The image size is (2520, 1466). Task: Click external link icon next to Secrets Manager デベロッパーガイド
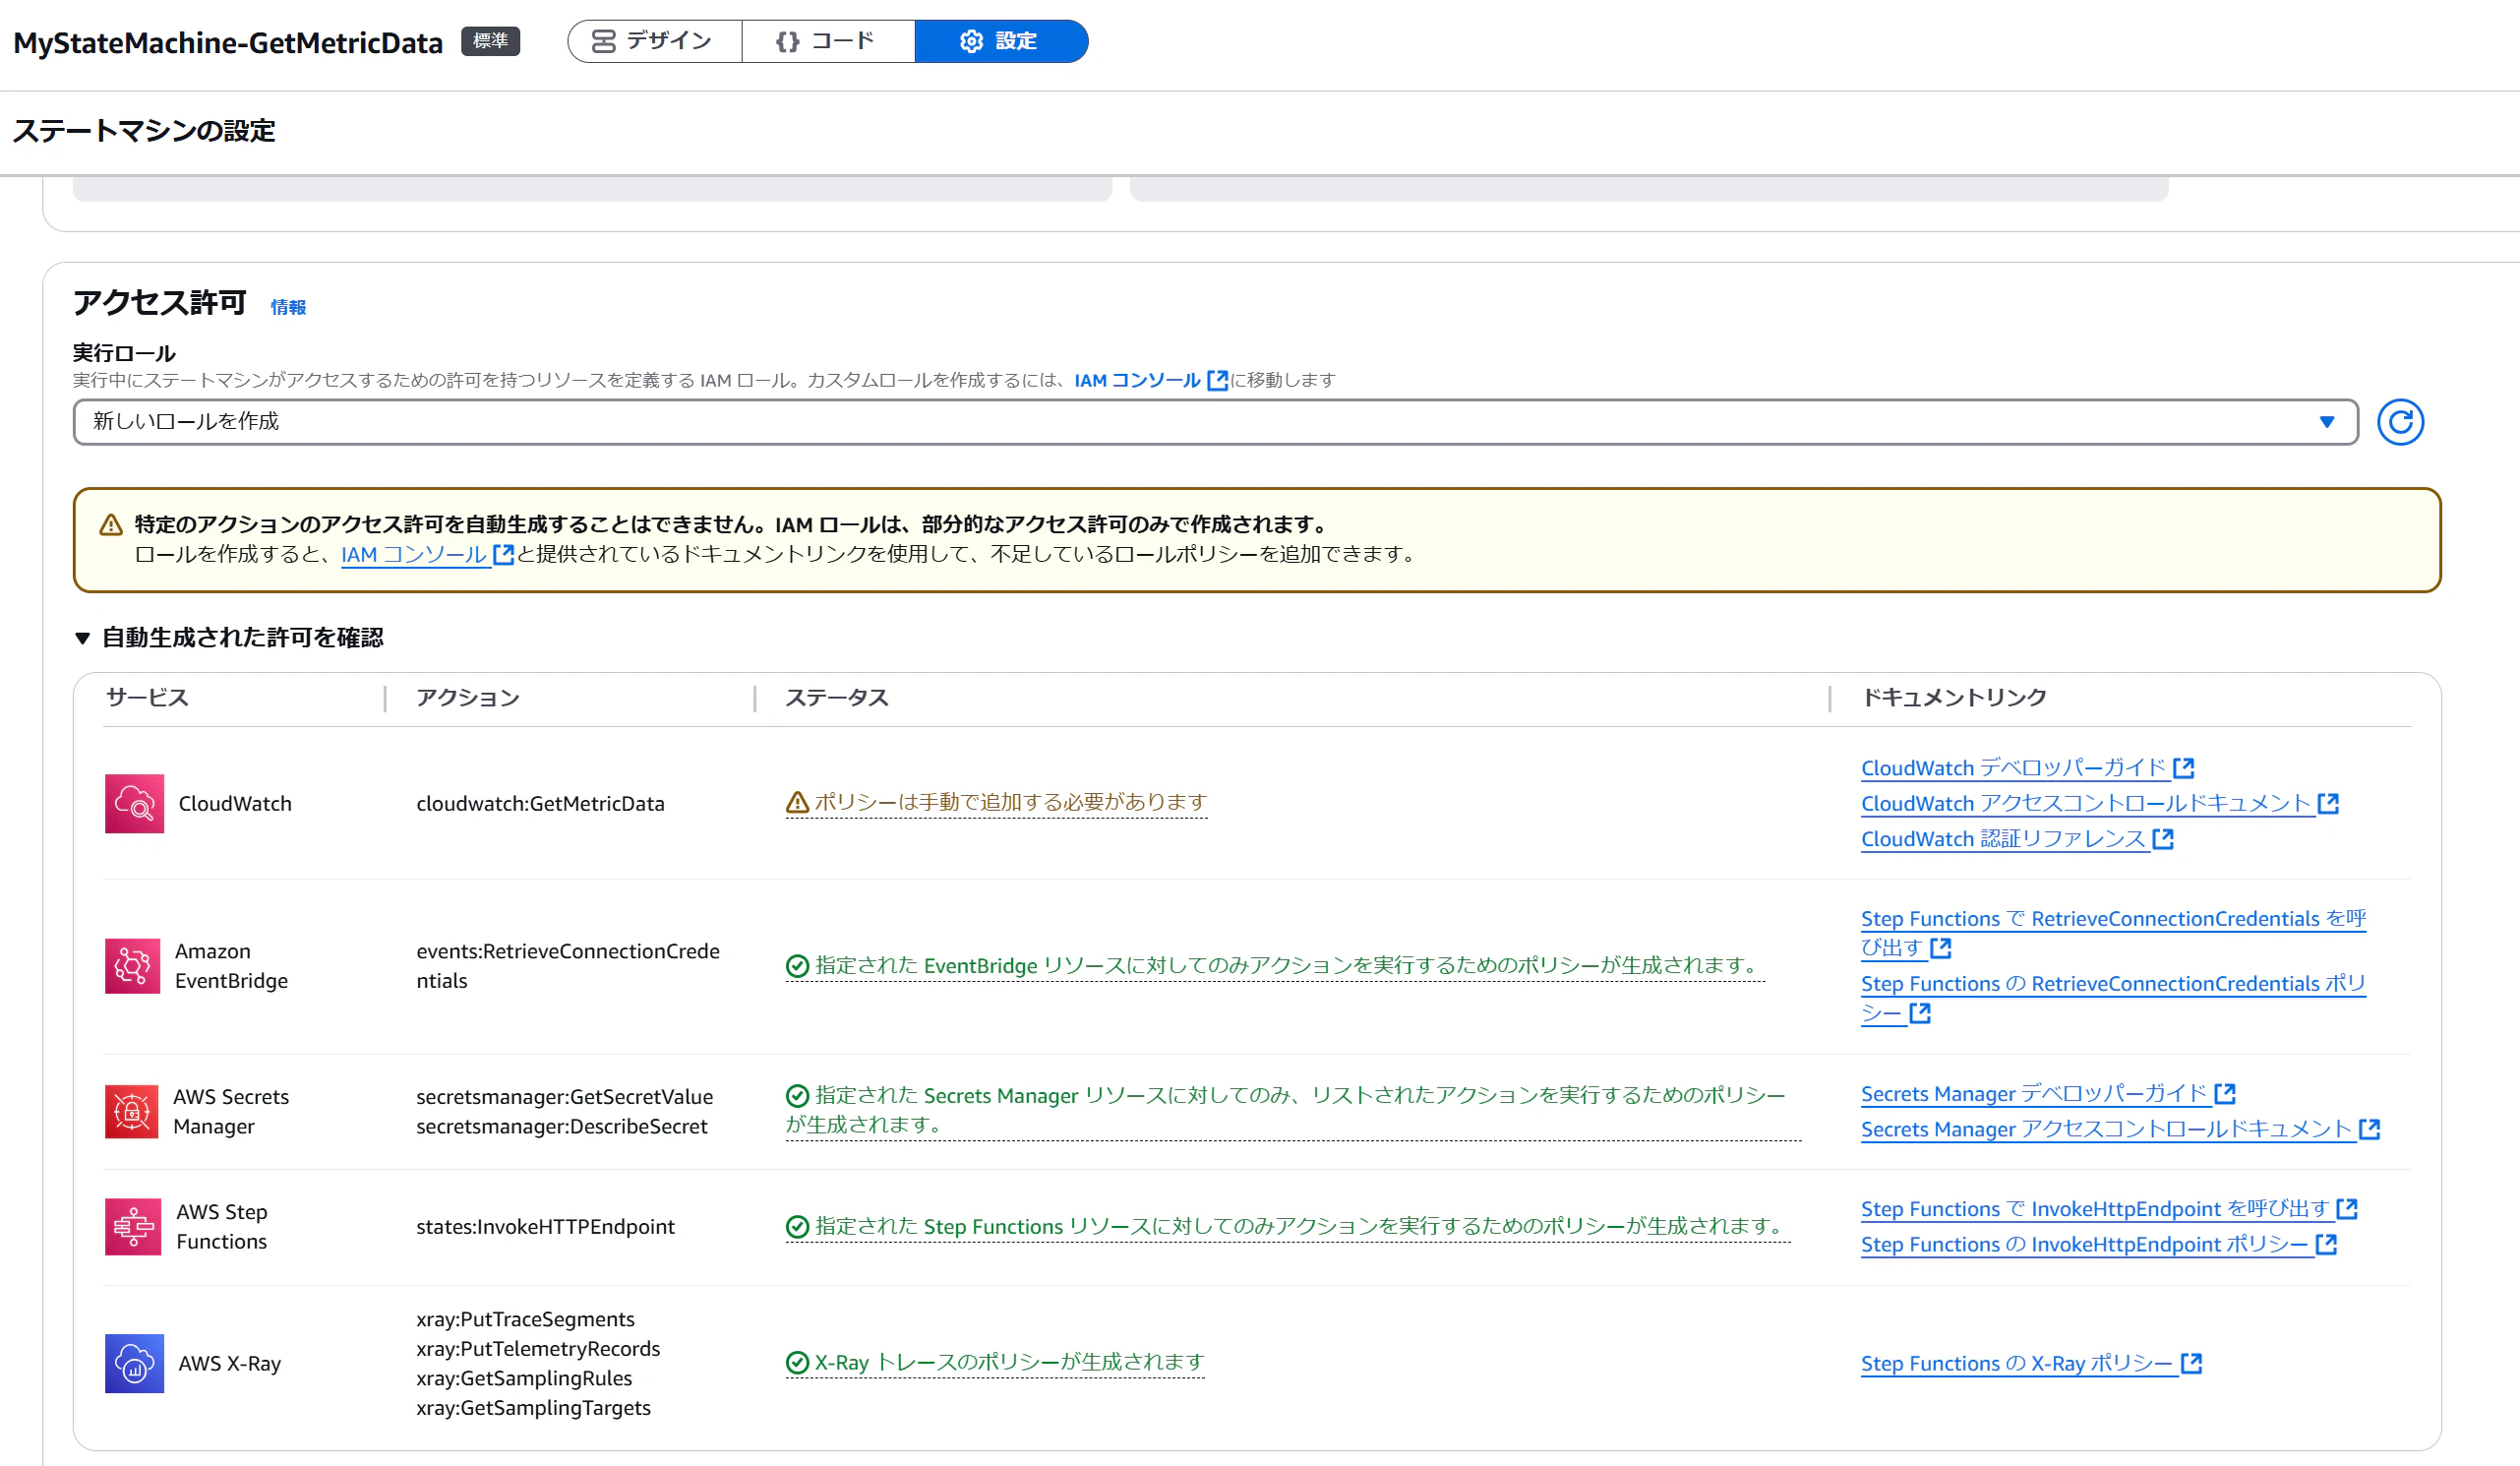[x=2225, y=1094]
